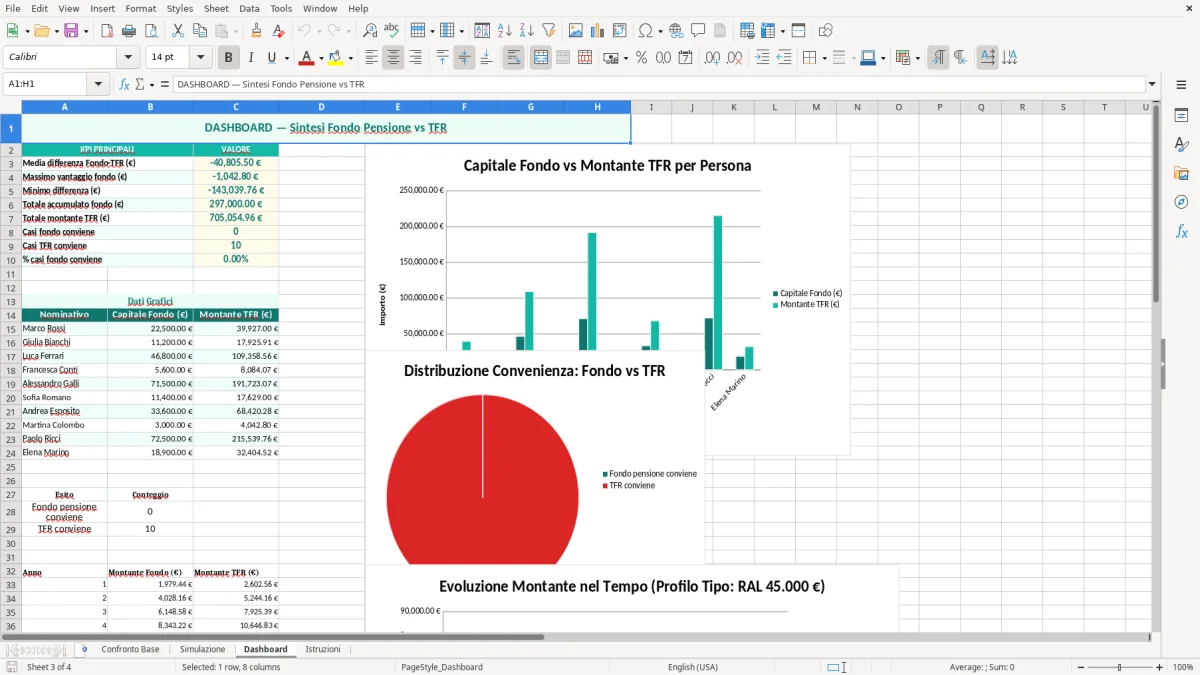Sort descending Z to A
The width and height of the screenshot is (1200, 675).
(526, 31)
